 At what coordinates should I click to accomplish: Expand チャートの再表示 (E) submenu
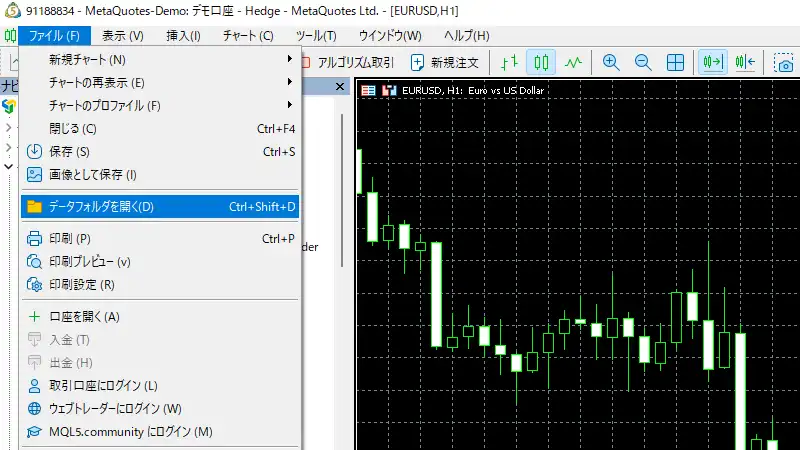click(160, 82)
